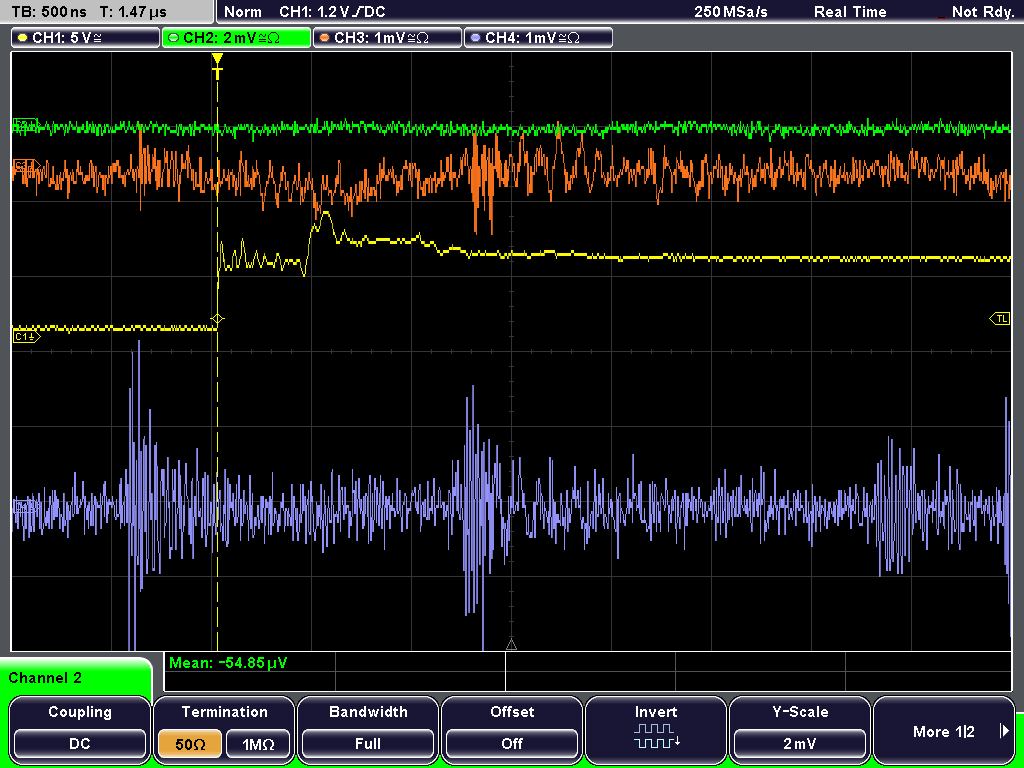The height and width of the screenshot is (768, 1024).
Task: Click the Norm trigger mode label
Action: click(243, 12)
